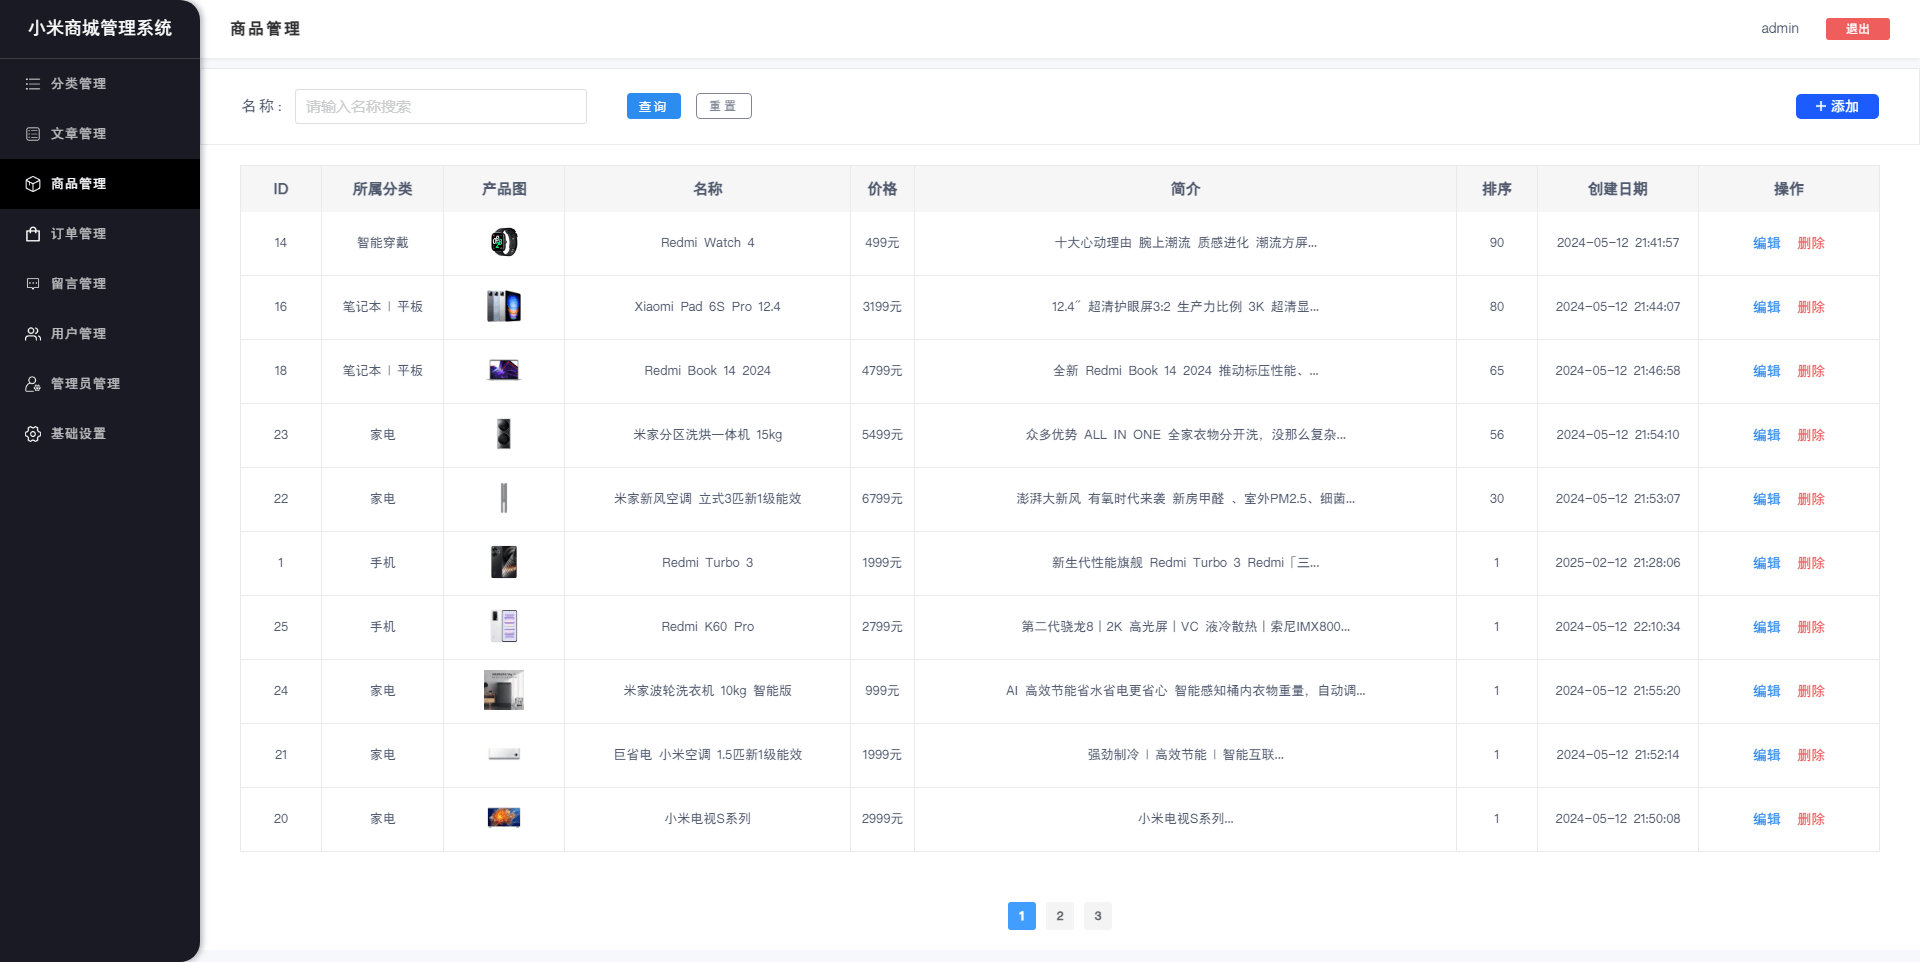Open the 文章管理 menu item
This screenshot has height=962, width=1920.
tap(100, 134)
